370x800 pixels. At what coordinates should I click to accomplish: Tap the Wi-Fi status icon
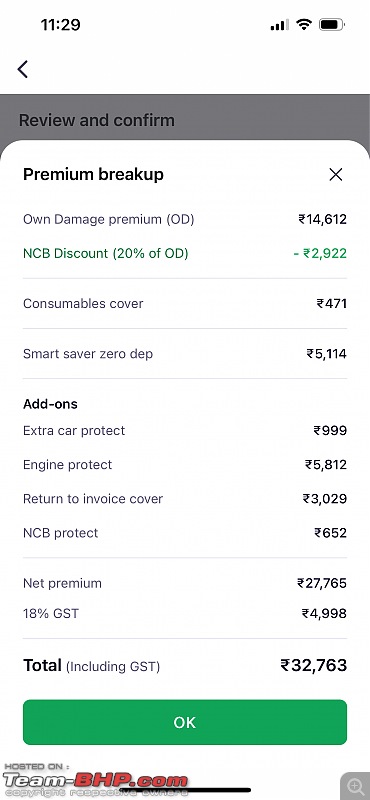pyautogui.click(x=304, y=24)
